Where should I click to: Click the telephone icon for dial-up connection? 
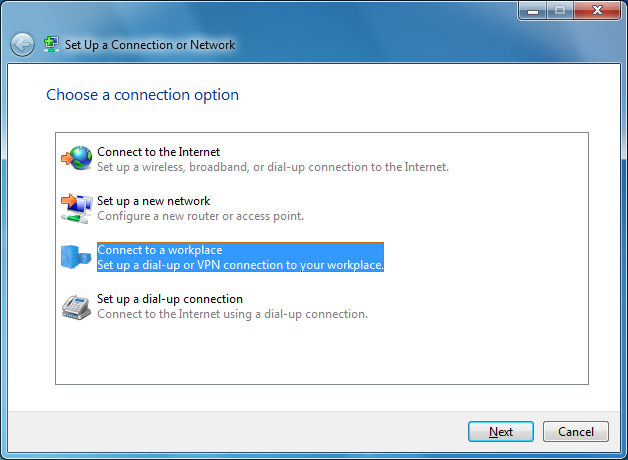[x=76, y=306]
